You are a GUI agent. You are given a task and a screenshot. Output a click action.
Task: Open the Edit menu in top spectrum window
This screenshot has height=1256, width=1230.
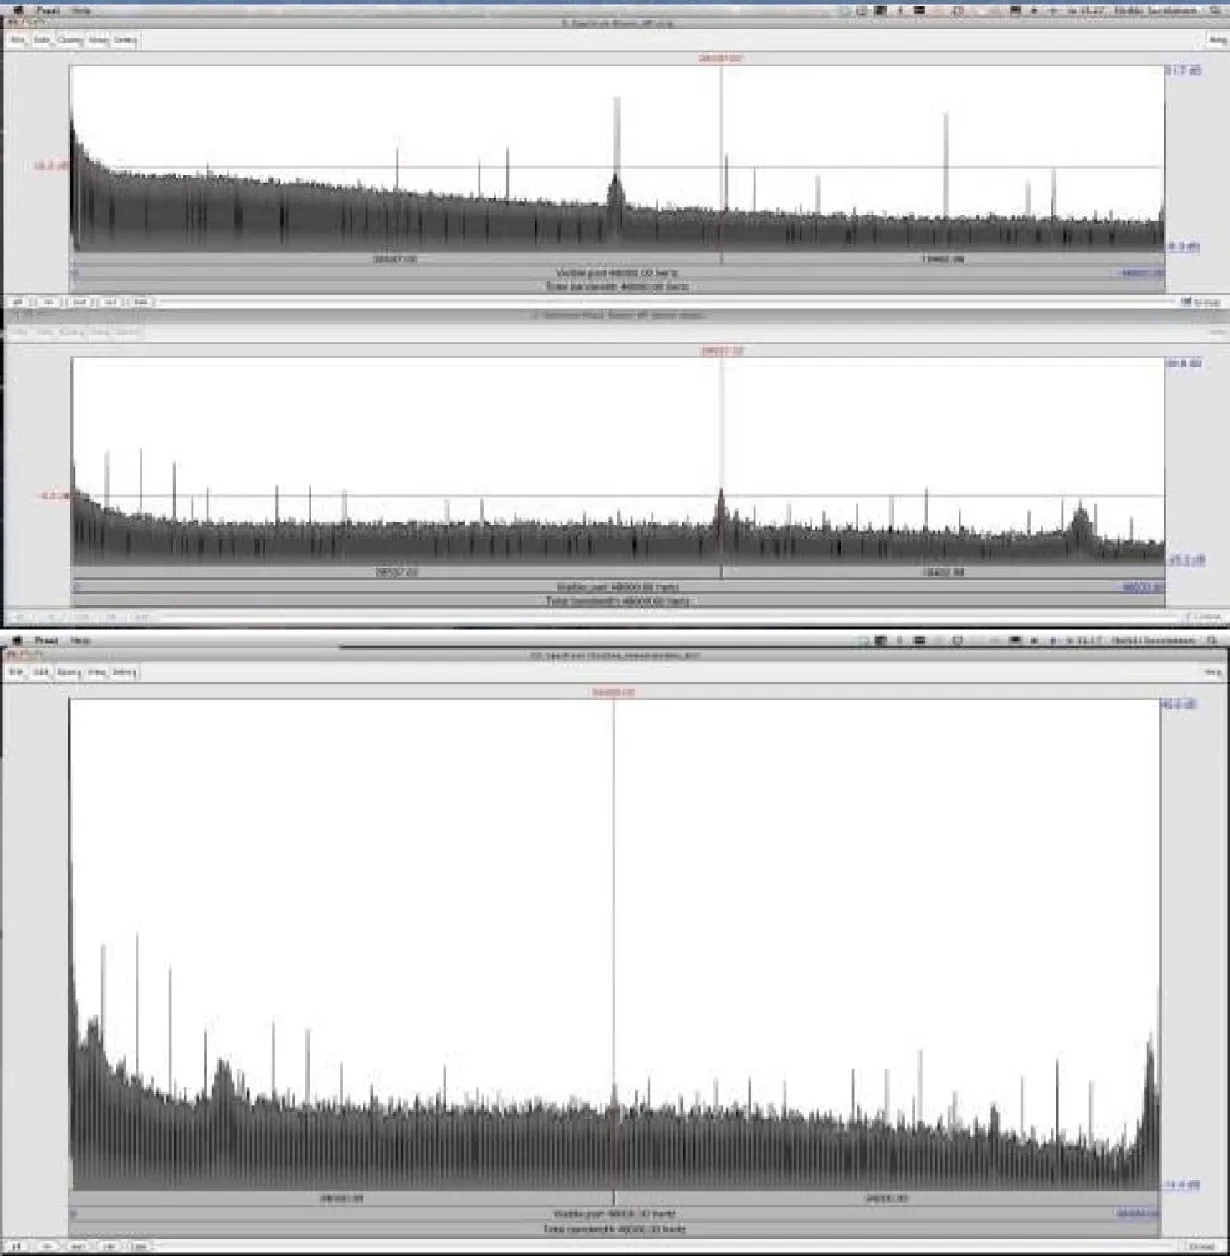click(42, 40)
